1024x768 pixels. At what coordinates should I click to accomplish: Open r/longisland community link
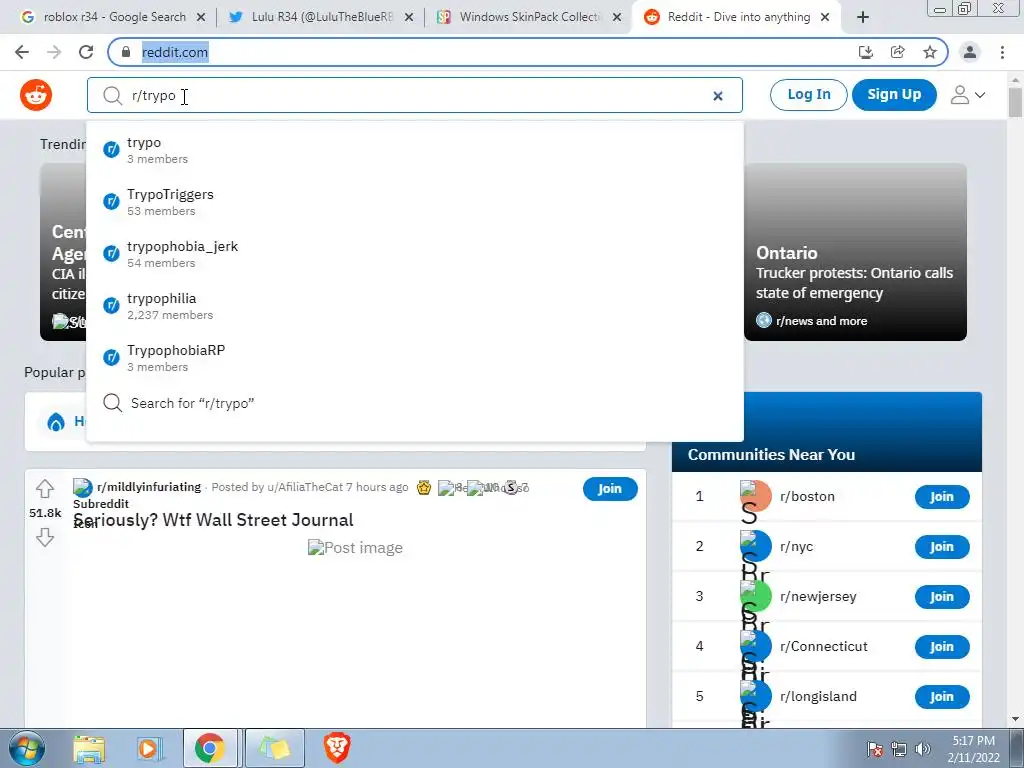coord(818,696)
